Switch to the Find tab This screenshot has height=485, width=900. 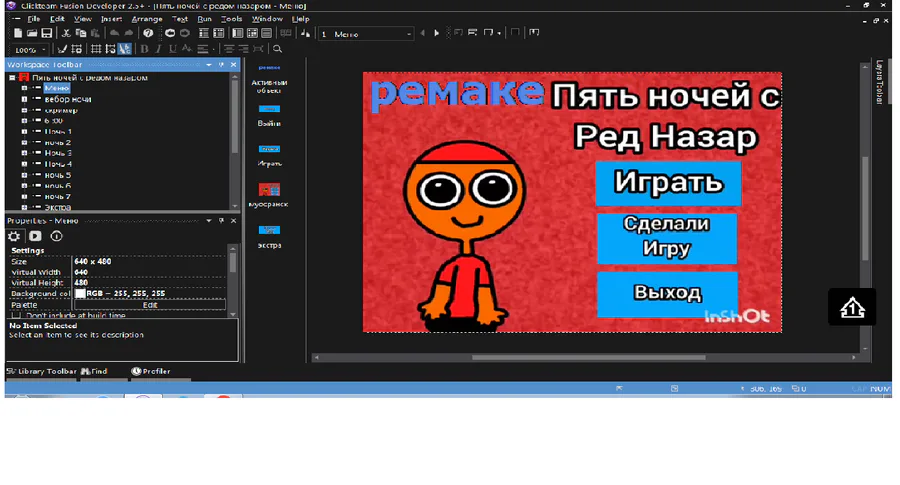coord(94,371)
